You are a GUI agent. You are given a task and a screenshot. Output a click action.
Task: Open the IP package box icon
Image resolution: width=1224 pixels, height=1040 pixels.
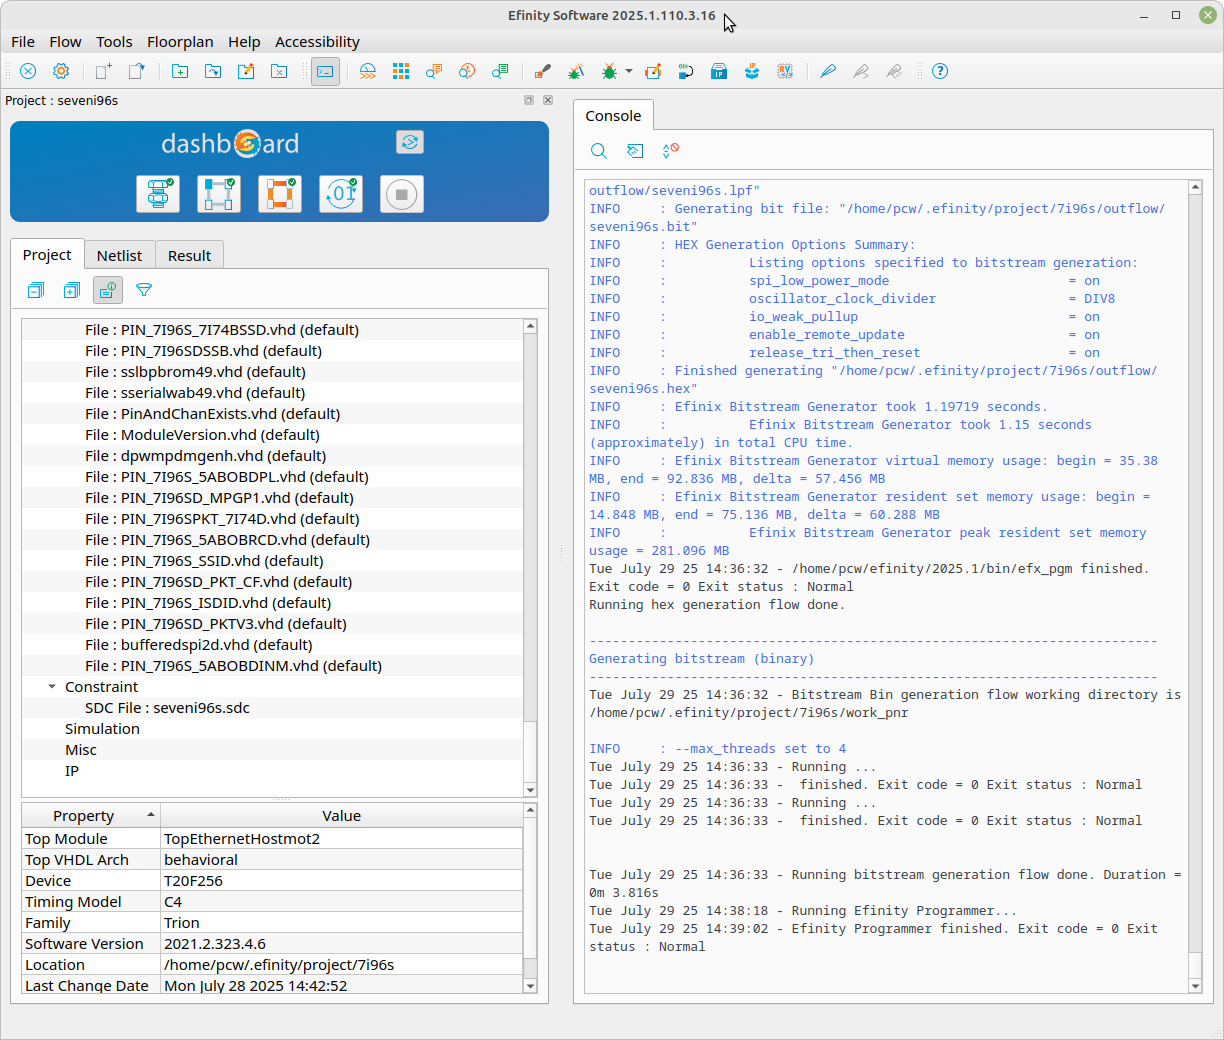point(752,71)
